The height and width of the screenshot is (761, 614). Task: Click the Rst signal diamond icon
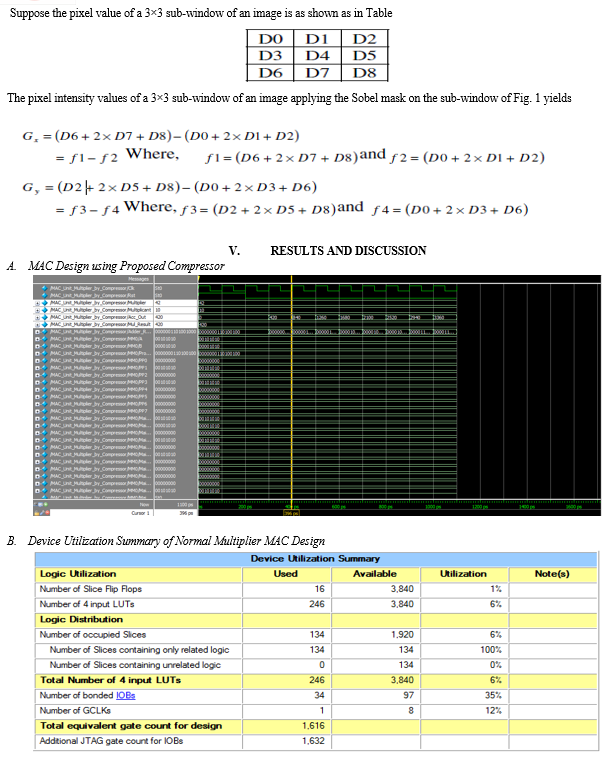(x=45, y=295)
